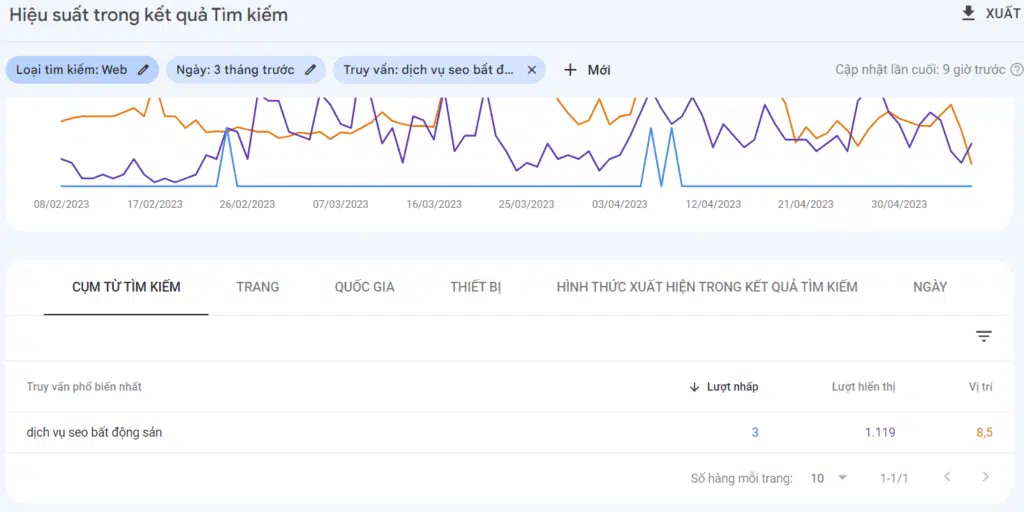The width and height of the screenshot is (1024, 512).
Task: Click the plus icon for new filter
Action: [x=570, y=70]
